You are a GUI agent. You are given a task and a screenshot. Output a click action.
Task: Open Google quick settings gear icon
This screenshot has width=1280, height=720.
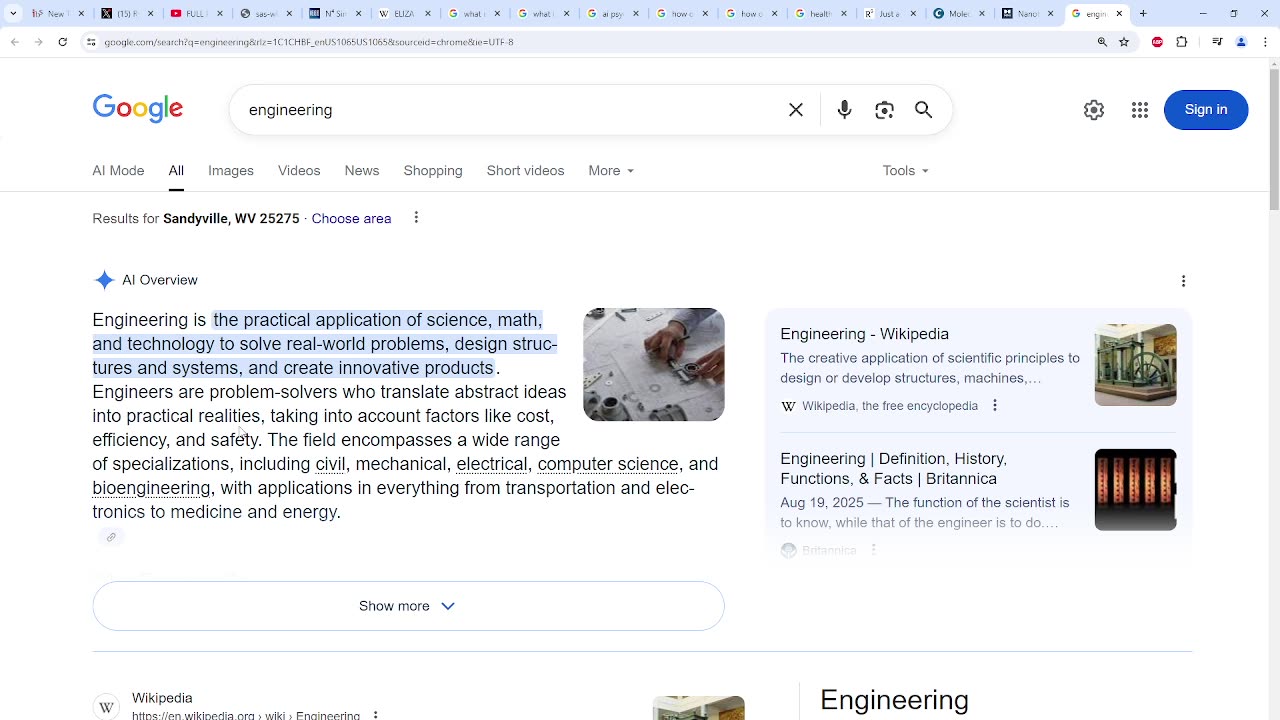click(1094, 110)
